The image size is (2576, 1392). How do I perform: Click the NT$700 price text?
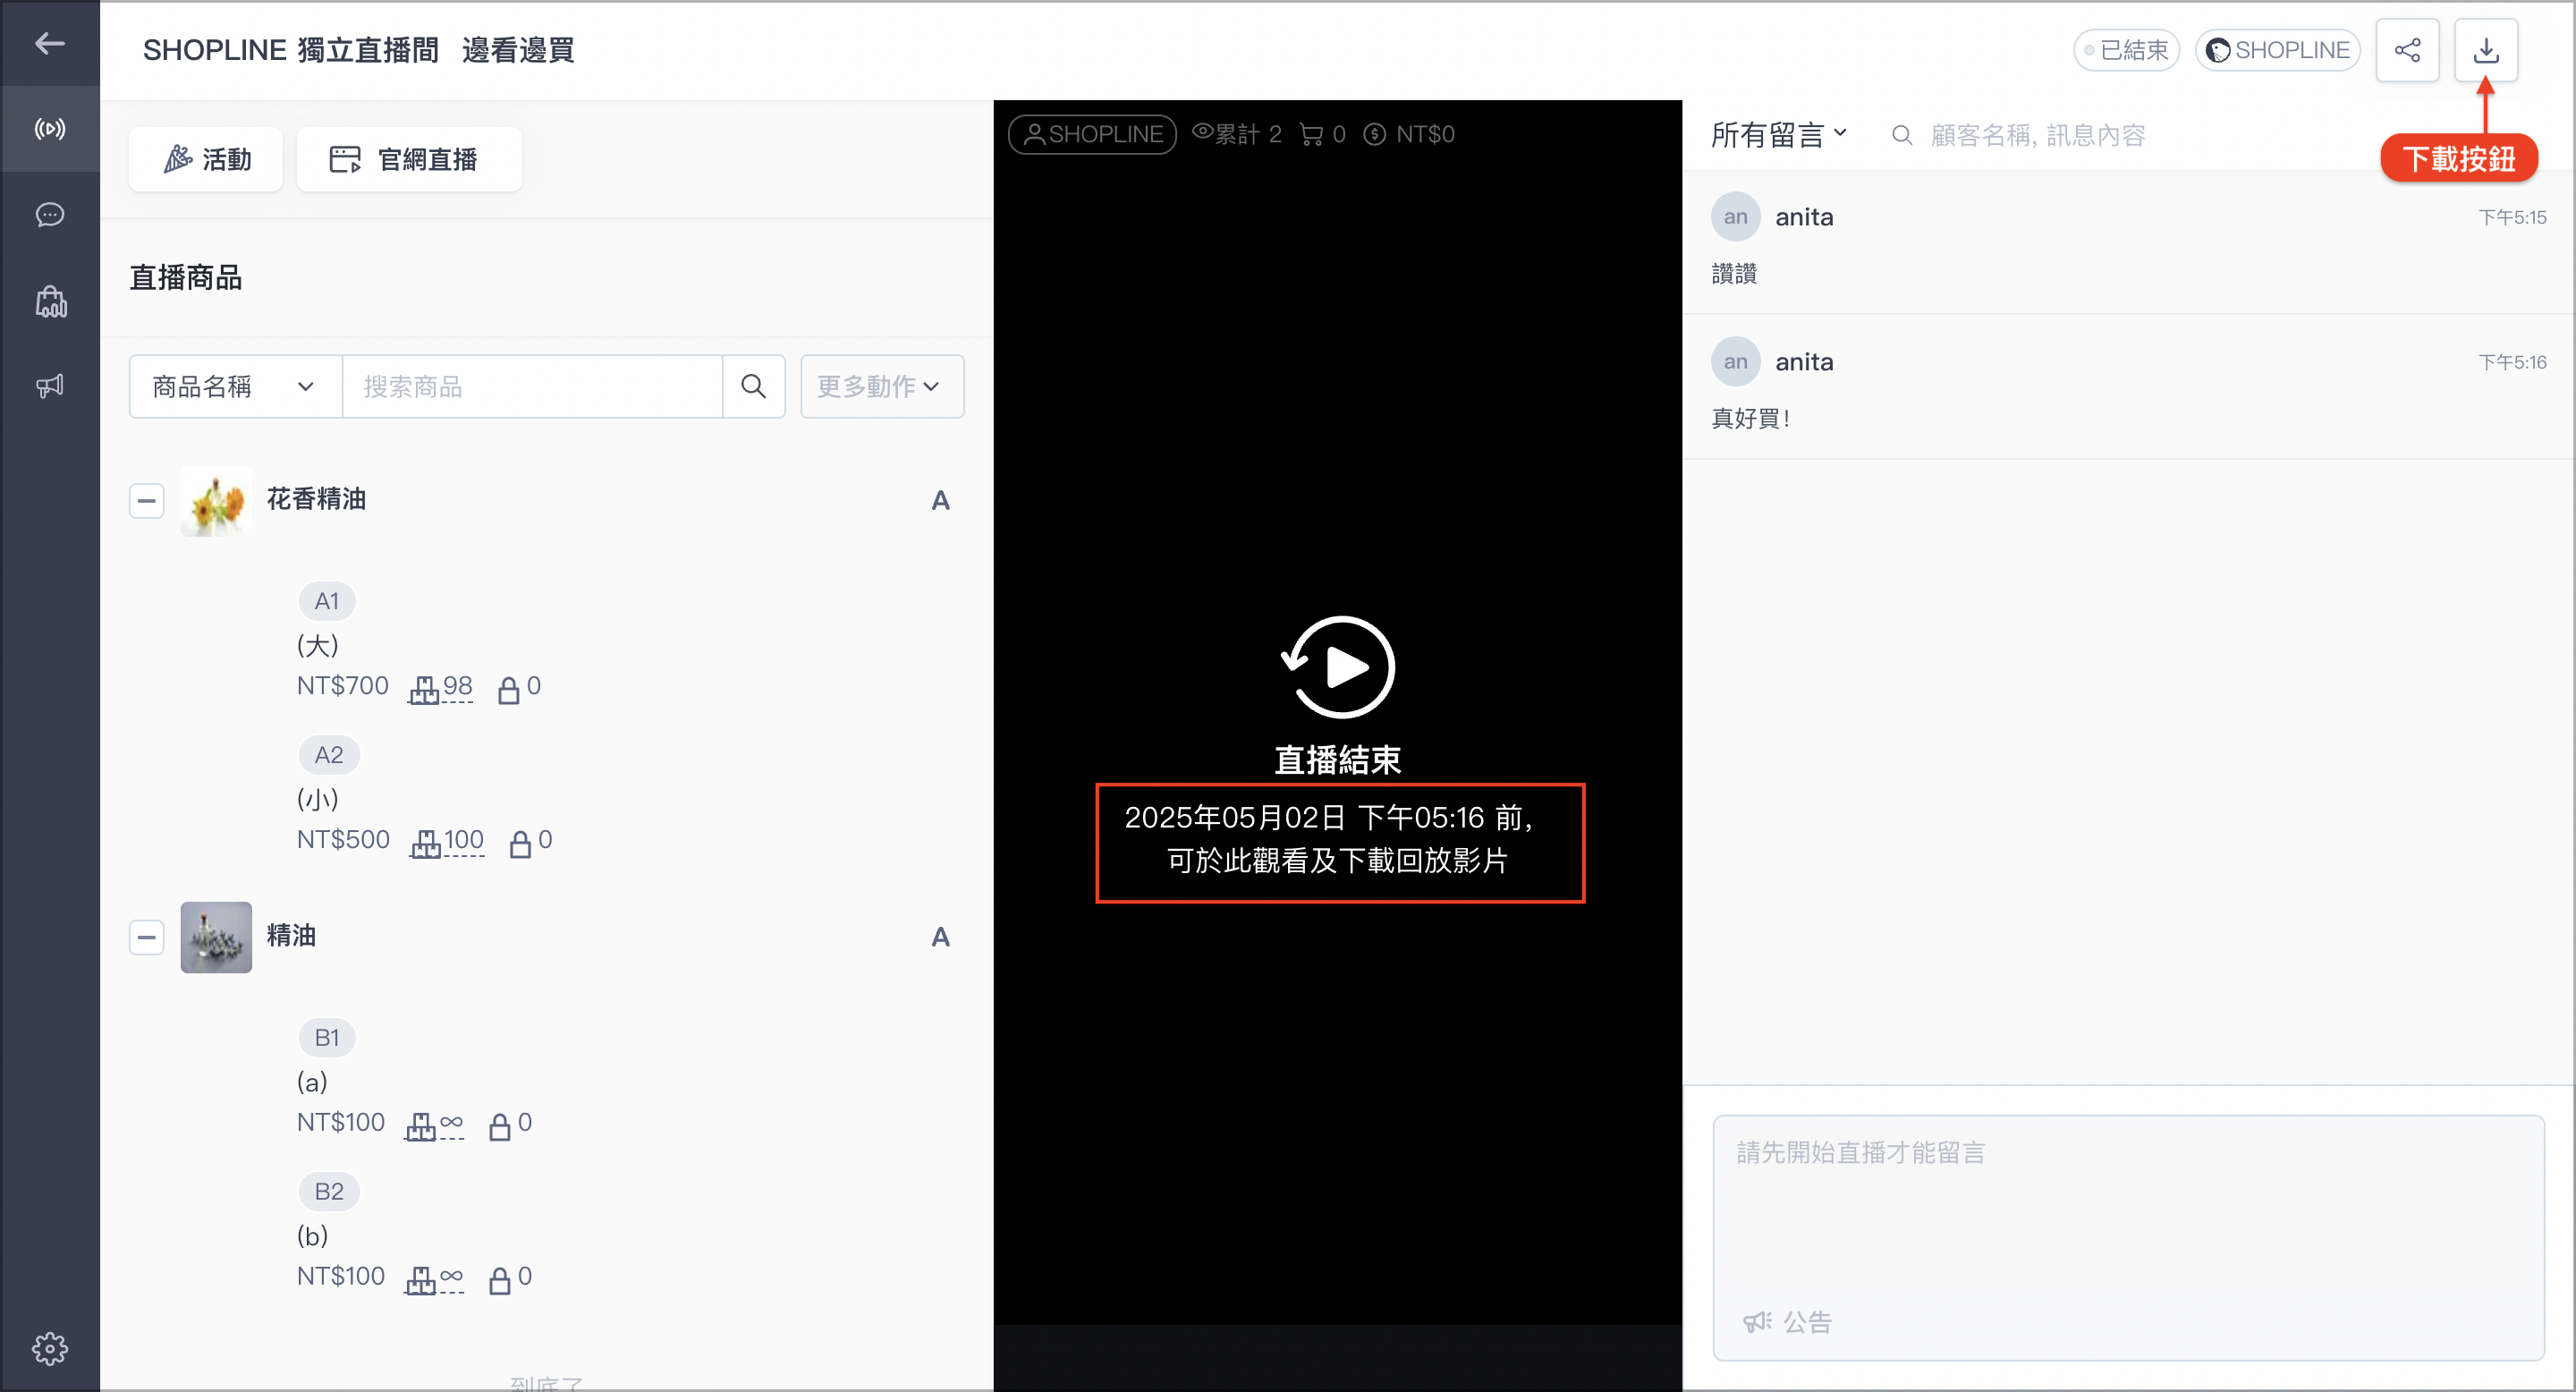343,686
